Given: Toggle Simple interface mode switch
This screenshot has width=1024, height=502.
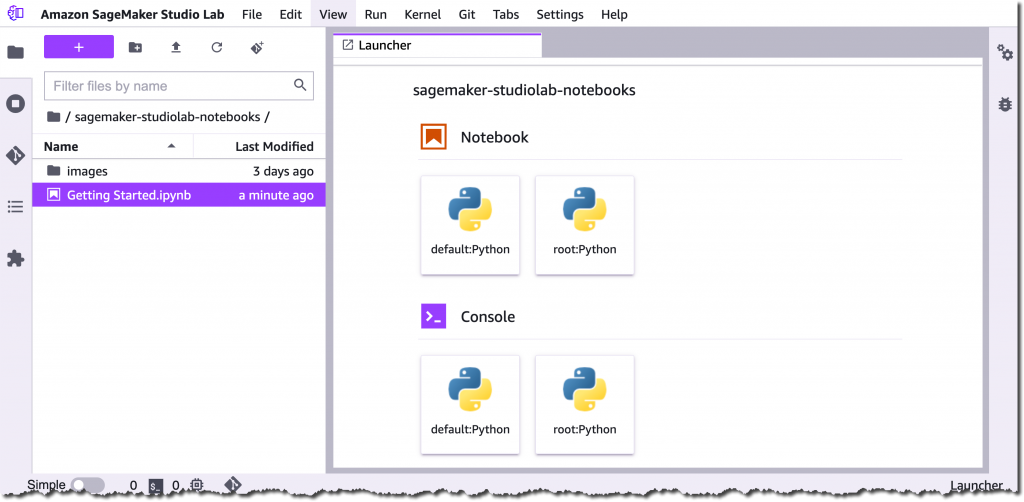Looking at the screenshot, I should pyautogui.click(x=88, y=485).
